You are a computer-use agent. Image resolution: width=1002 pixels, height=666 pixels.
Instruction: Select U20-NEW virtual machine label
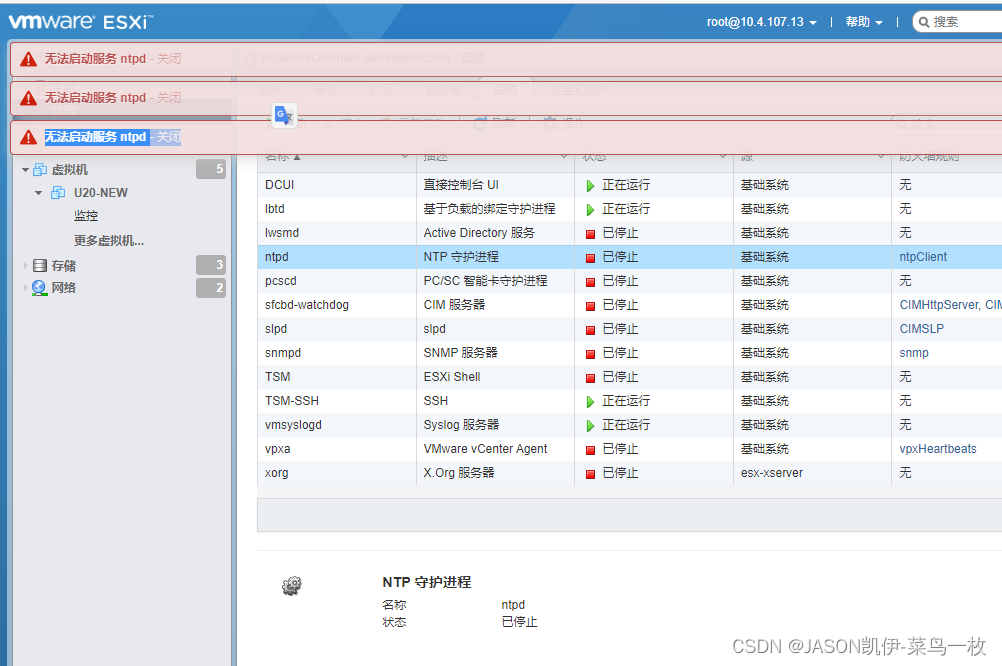coord(101,192)
